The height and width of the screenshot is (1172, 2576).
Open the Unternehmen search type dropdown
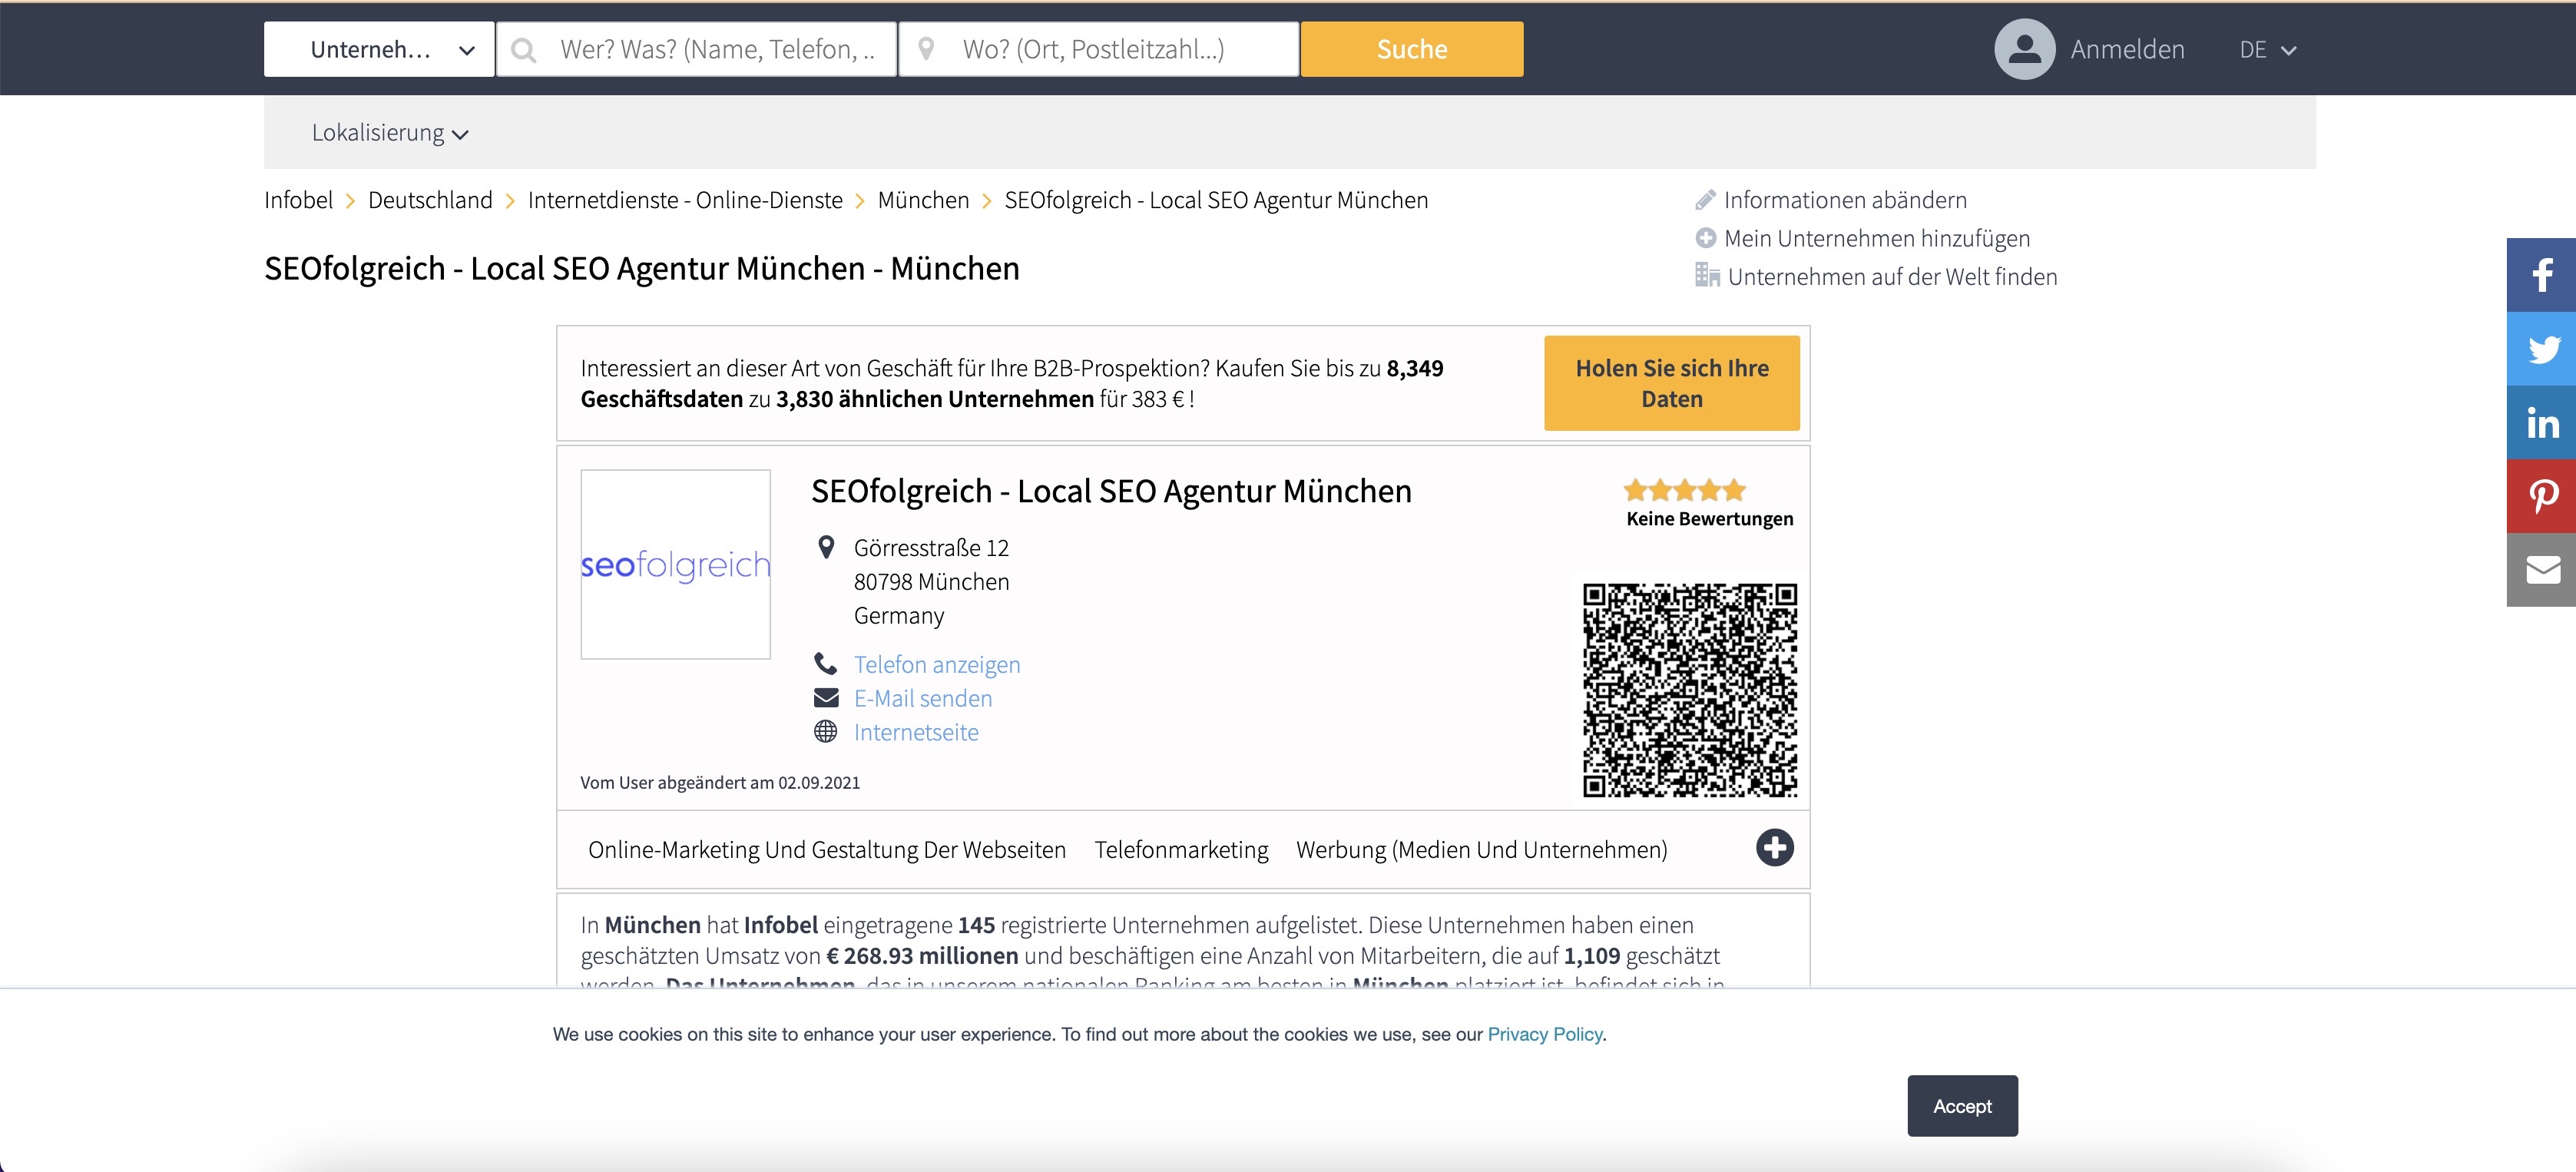coord(379,49)
